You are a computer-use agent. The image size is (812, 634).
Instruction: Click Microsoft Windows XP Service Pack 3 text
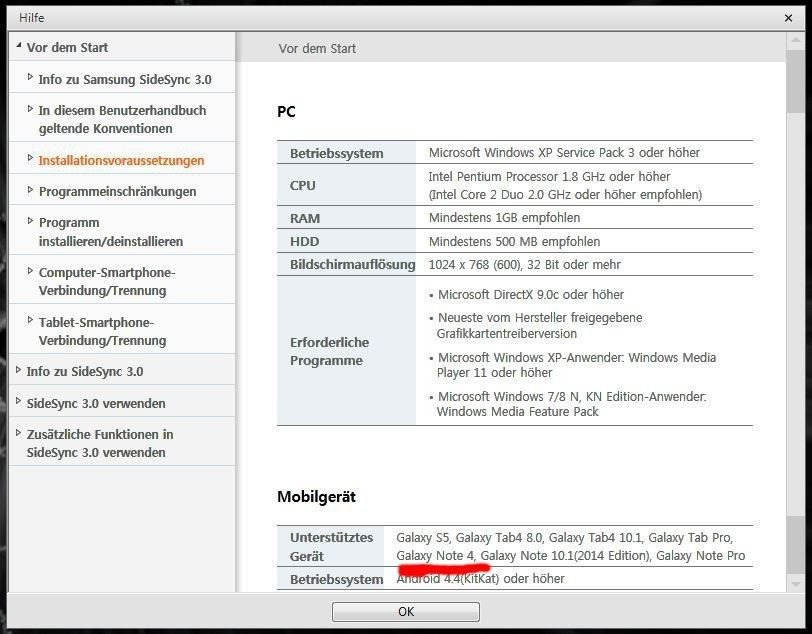(x=564, y=153)
